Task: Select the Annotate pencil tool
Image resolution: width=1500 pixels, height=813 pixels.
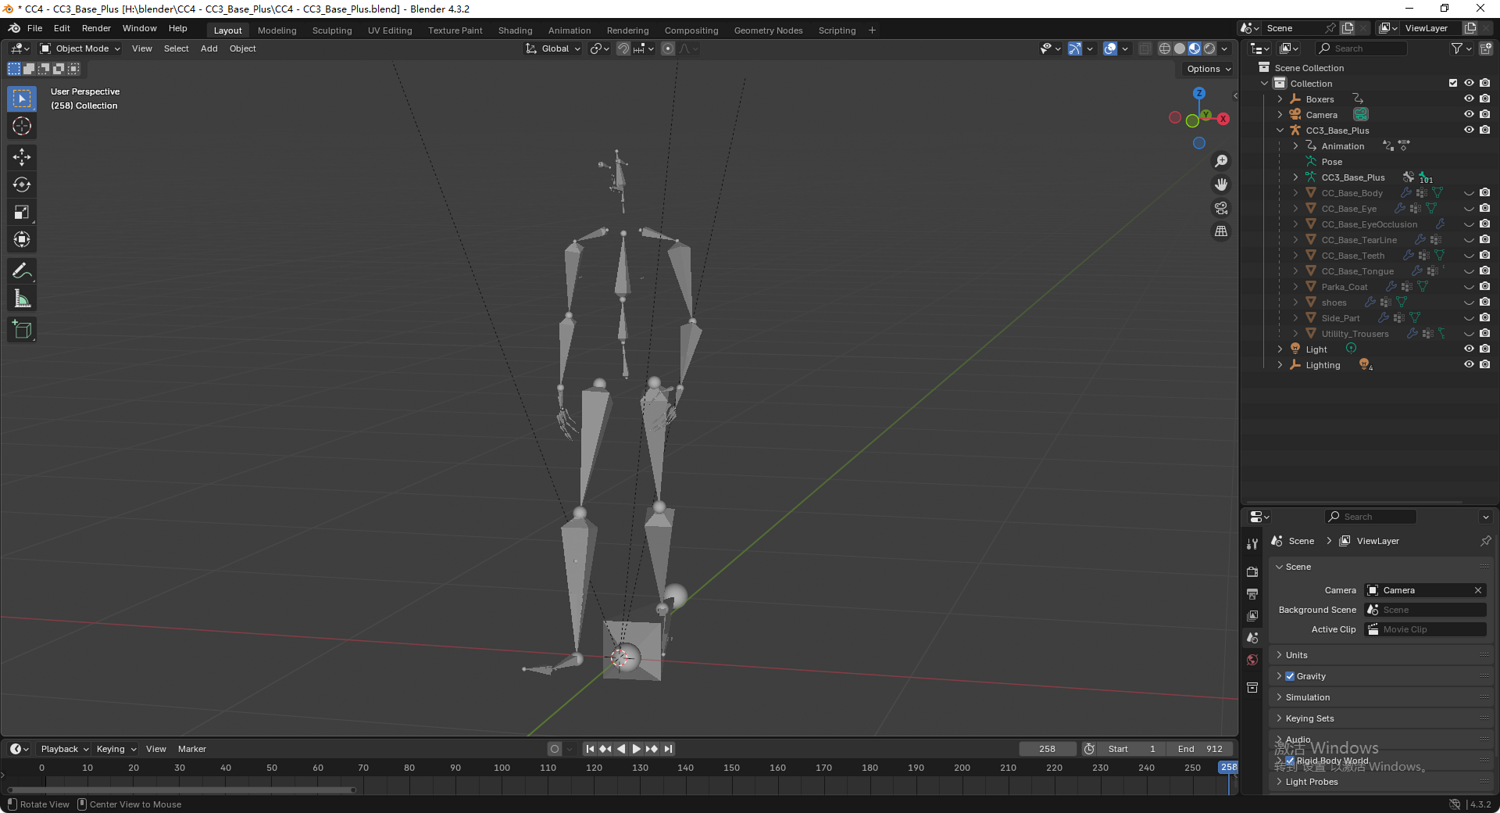Action: (22, 271)
